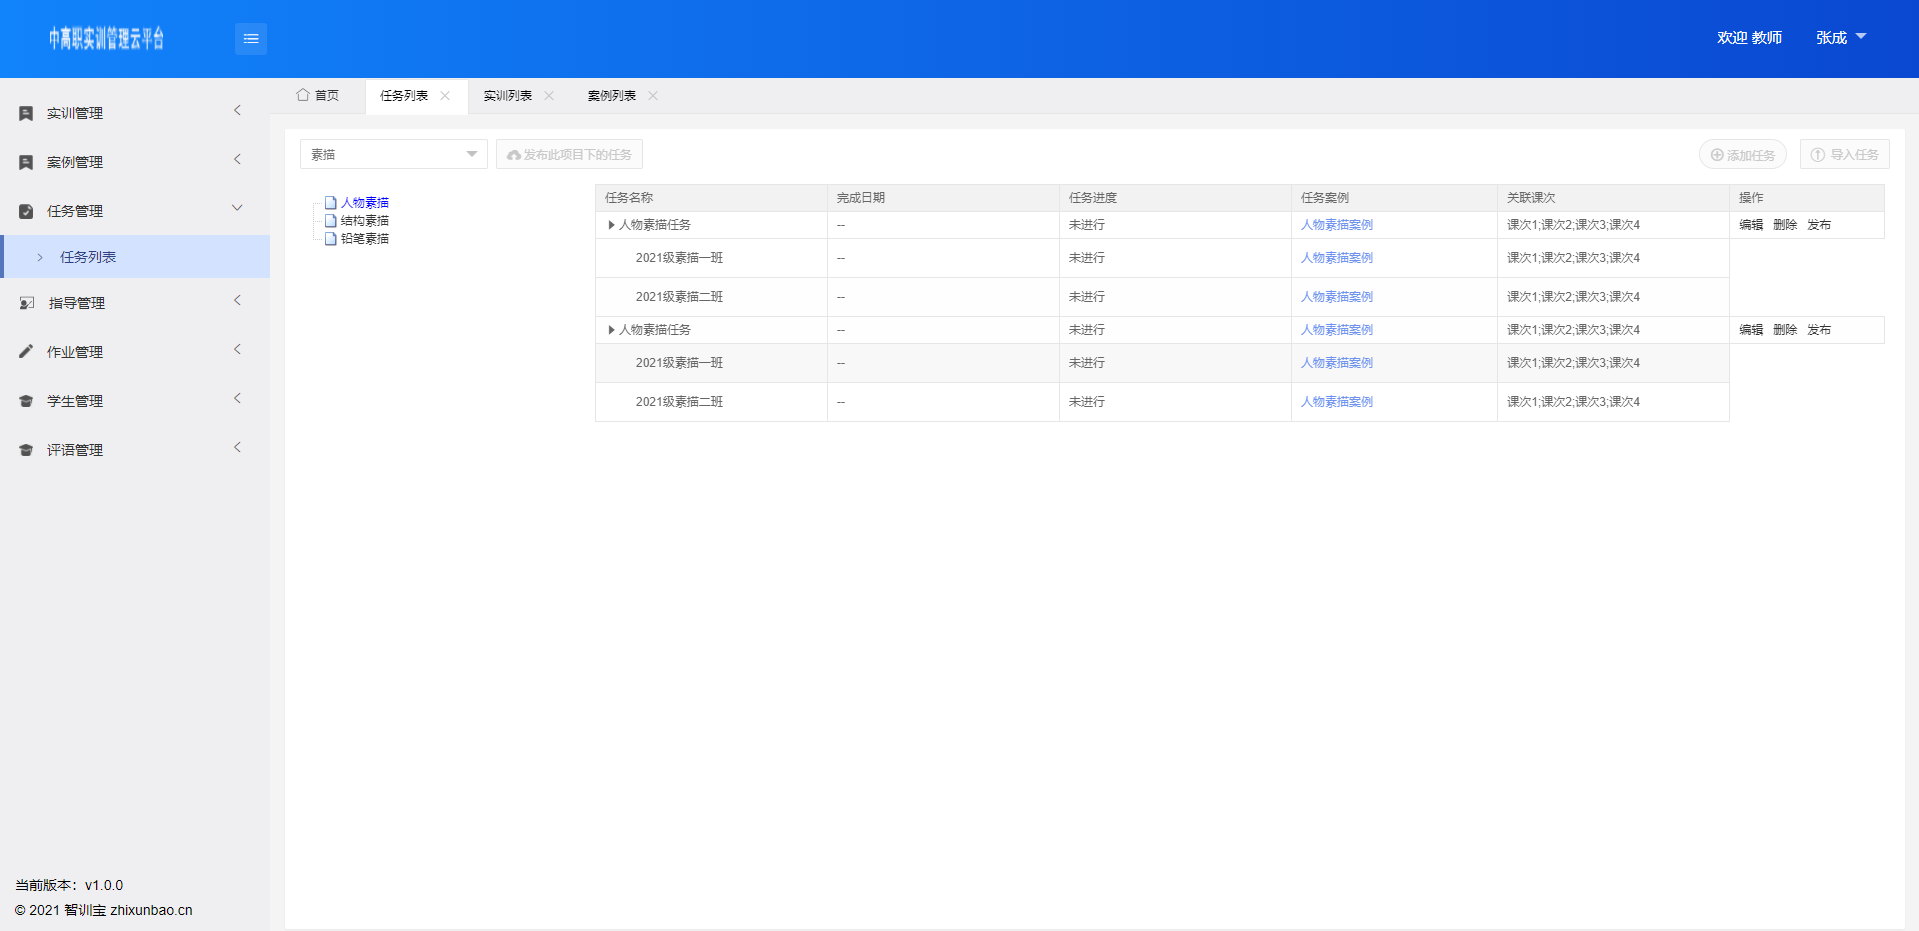Image resolution: width=1919 pixels, height=931 pixels.
Task: Click the 案例管理 bookmark icon
Action: point(27,163)
